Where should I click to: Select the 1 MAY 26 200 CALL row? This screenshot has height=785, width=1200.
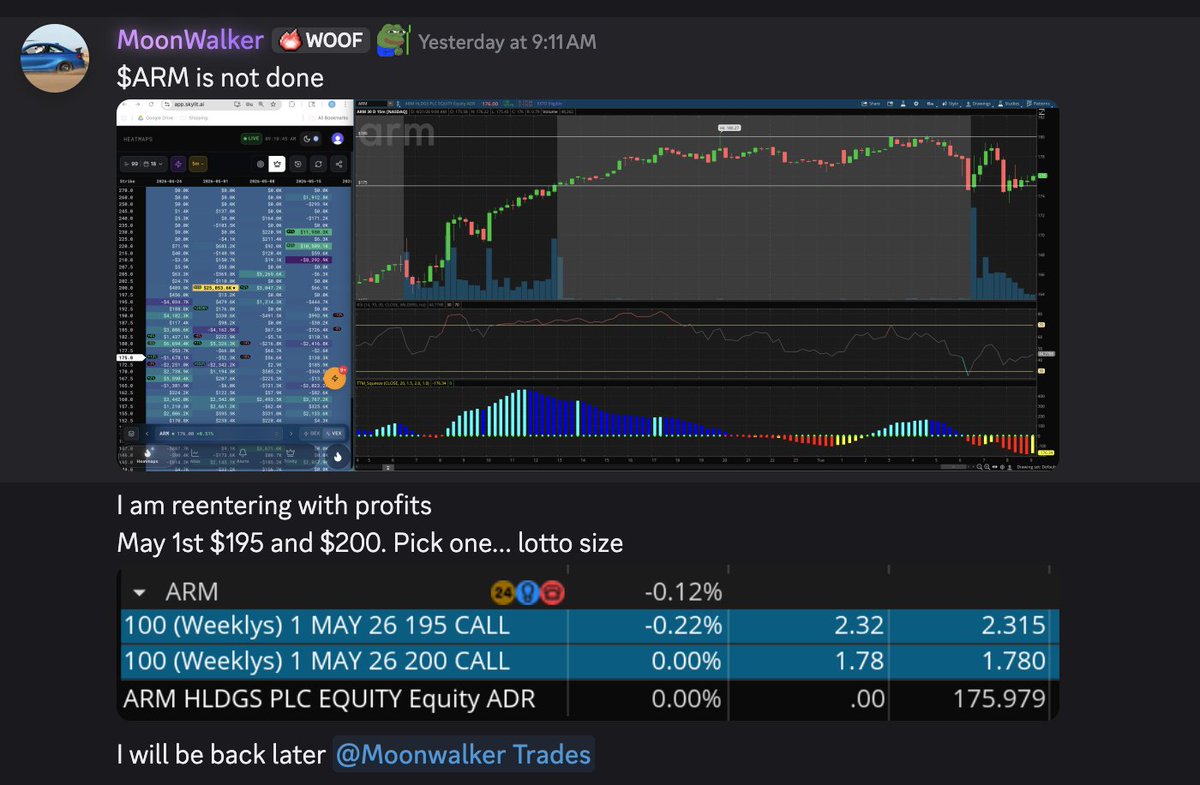[588, 661]
